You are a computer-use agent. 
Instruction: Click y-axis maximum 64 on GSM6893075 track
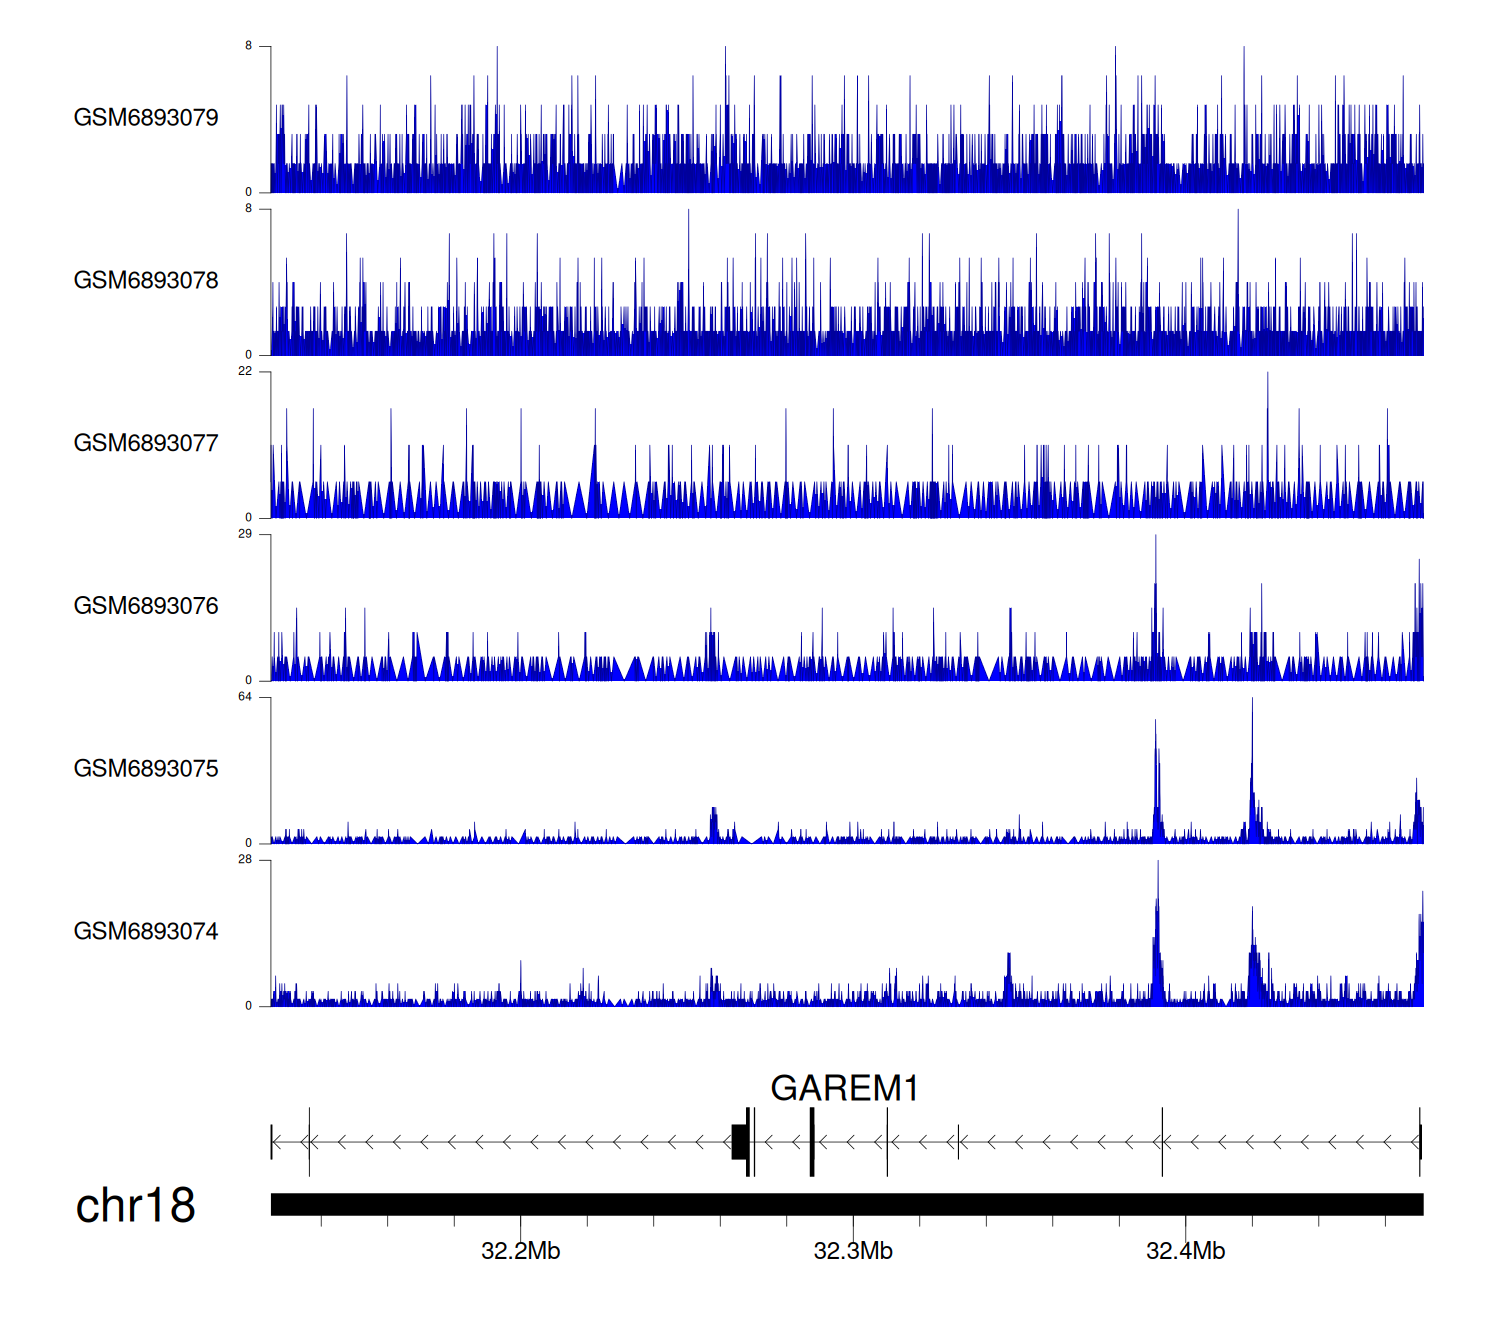tap(245, 697)
